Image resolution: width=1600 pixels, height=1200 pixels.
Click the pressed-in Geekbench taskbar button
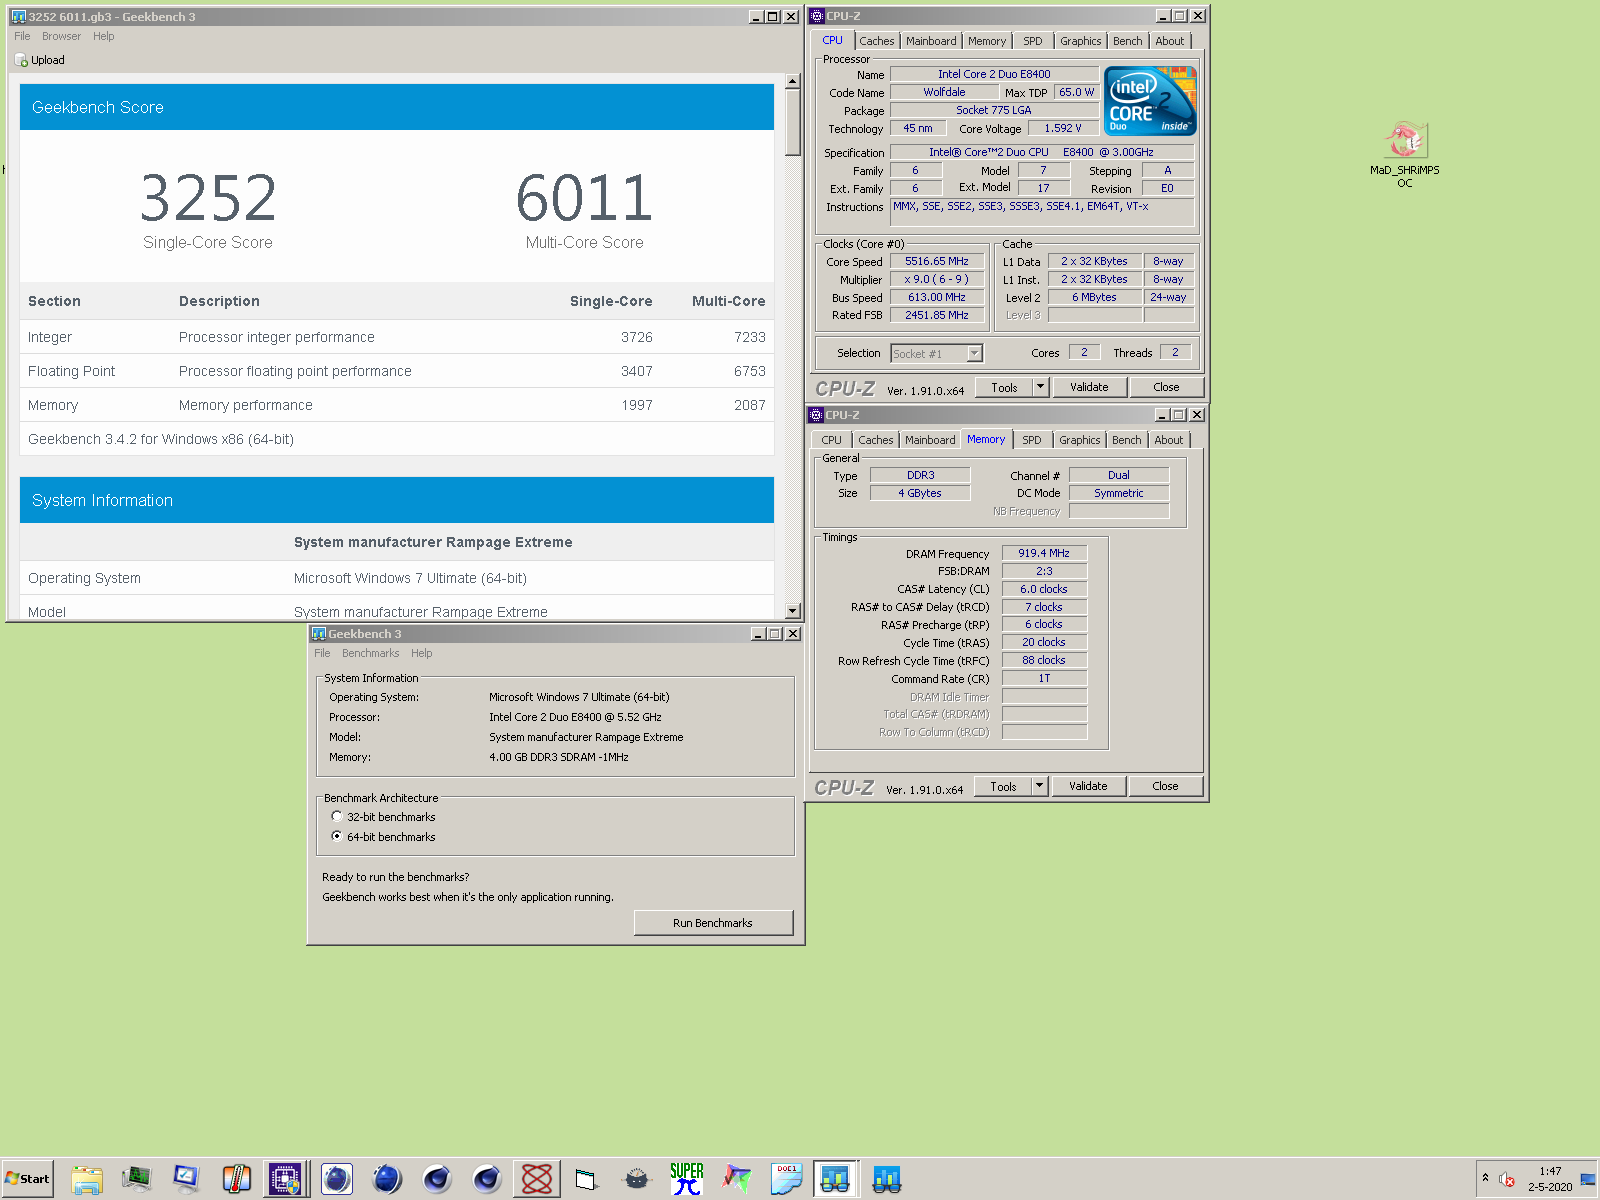pos(835,1179)
